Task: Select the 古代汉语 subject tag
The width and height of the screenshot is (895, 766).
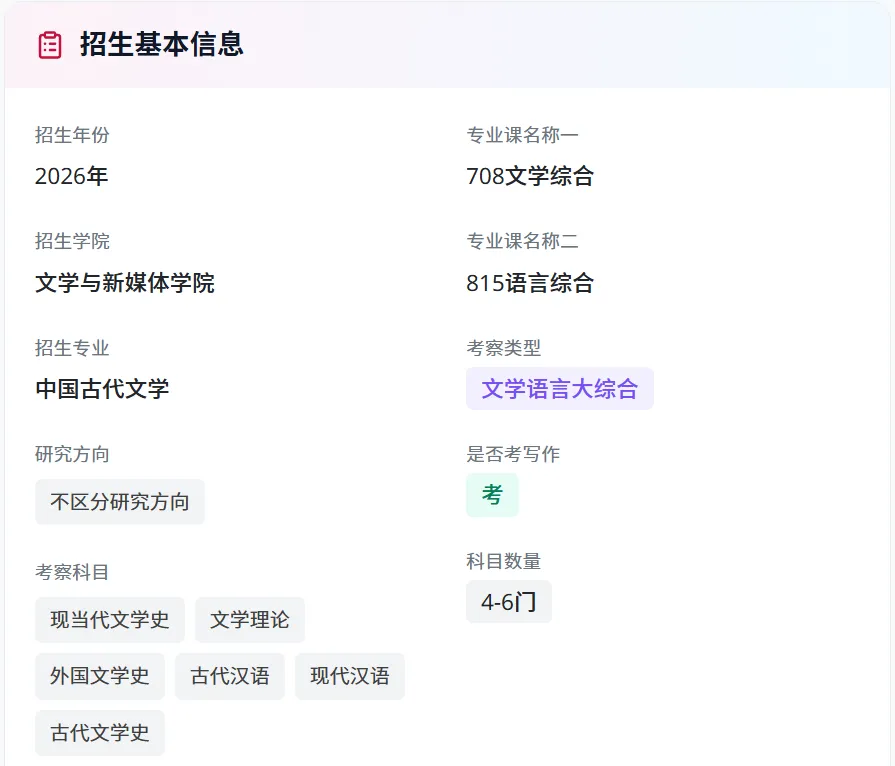Action: (230, 676)
